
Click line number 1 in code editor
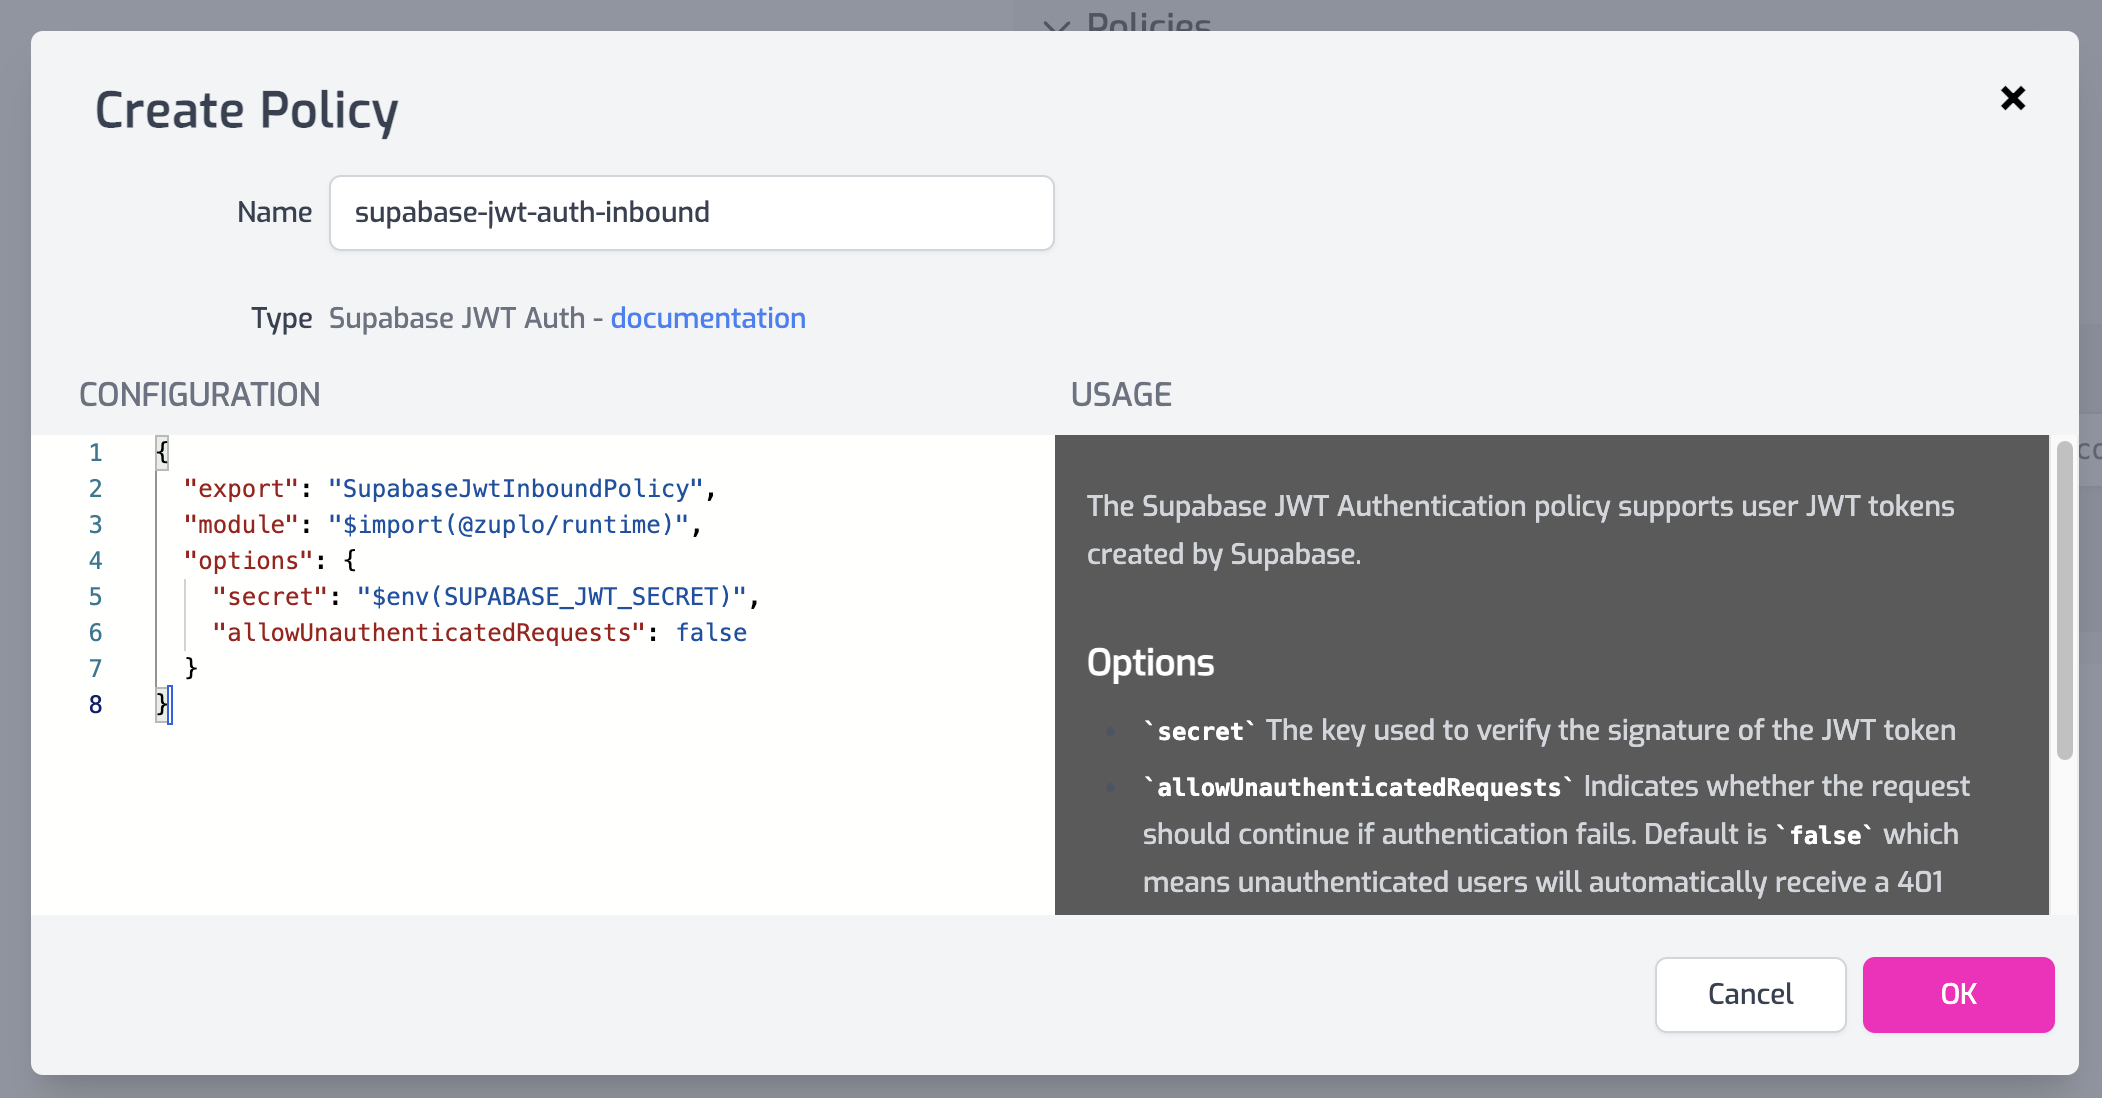click(x=95, y=453)
